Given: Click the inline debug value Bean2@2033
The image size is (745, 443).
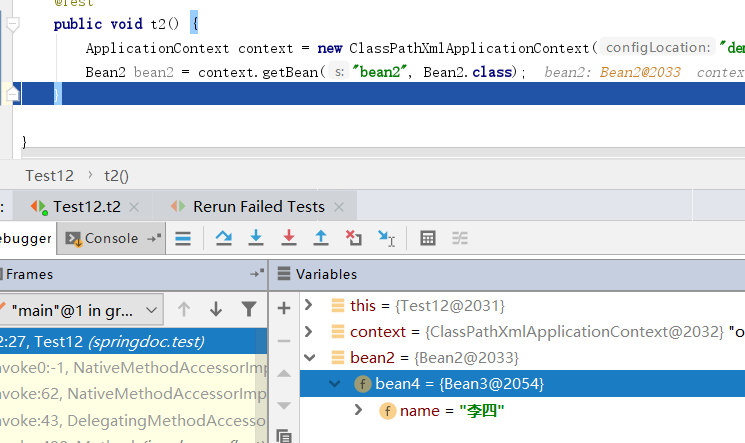Looking at the screenshot, I should tap(640, 72).
